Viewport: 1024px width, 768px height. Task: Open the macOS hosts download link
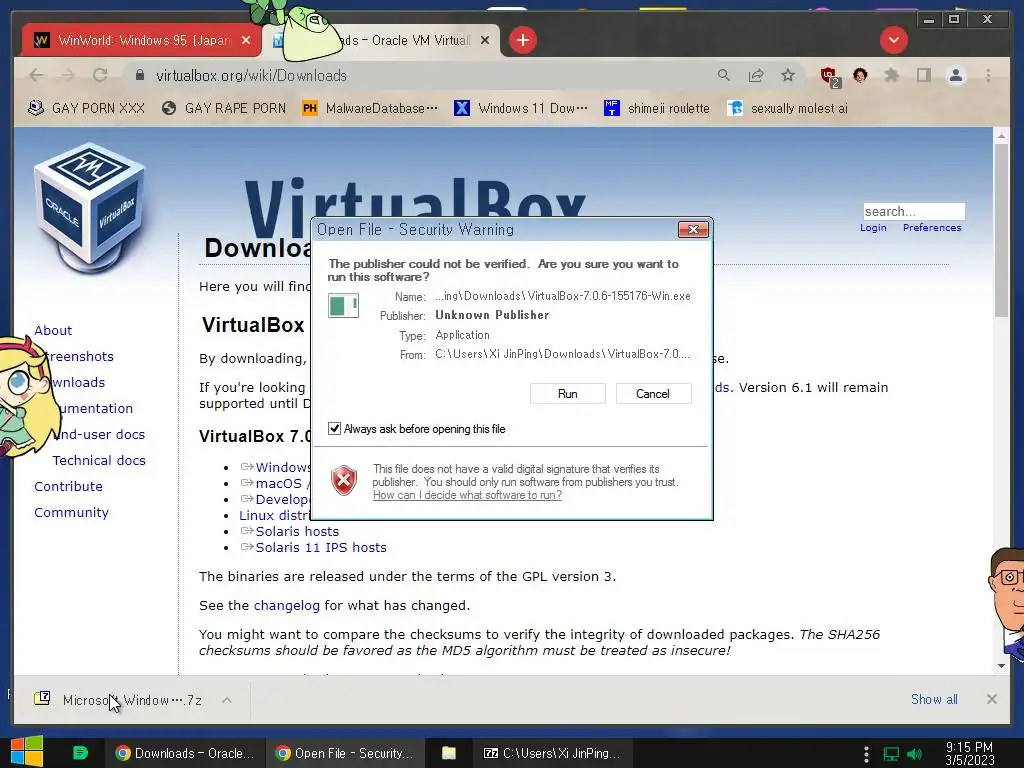[x=278, y=484]
